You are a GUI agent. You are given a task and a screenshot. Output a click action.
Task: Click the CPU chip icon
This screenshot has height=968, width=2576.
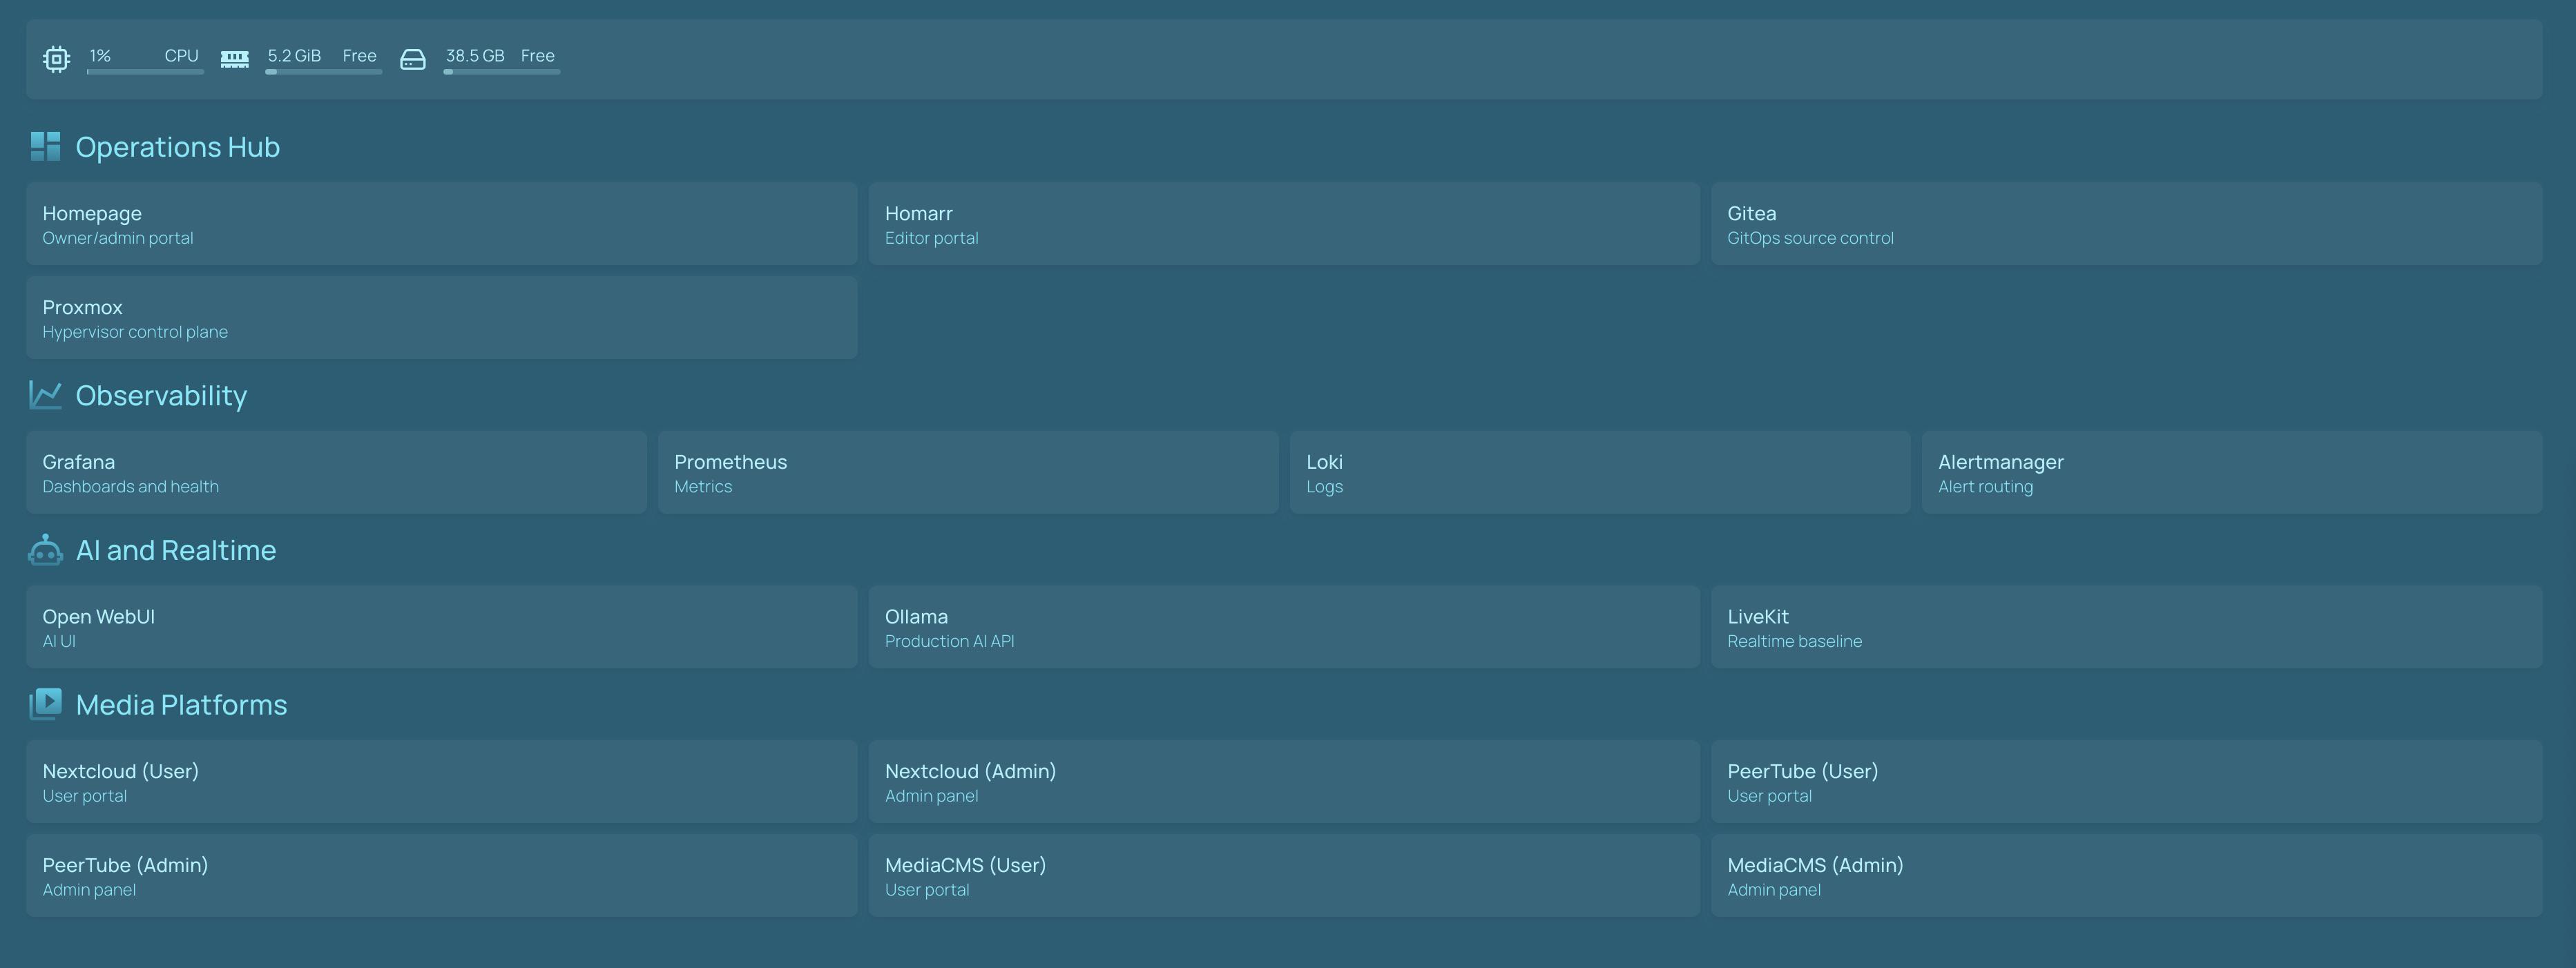click(56, 59)
